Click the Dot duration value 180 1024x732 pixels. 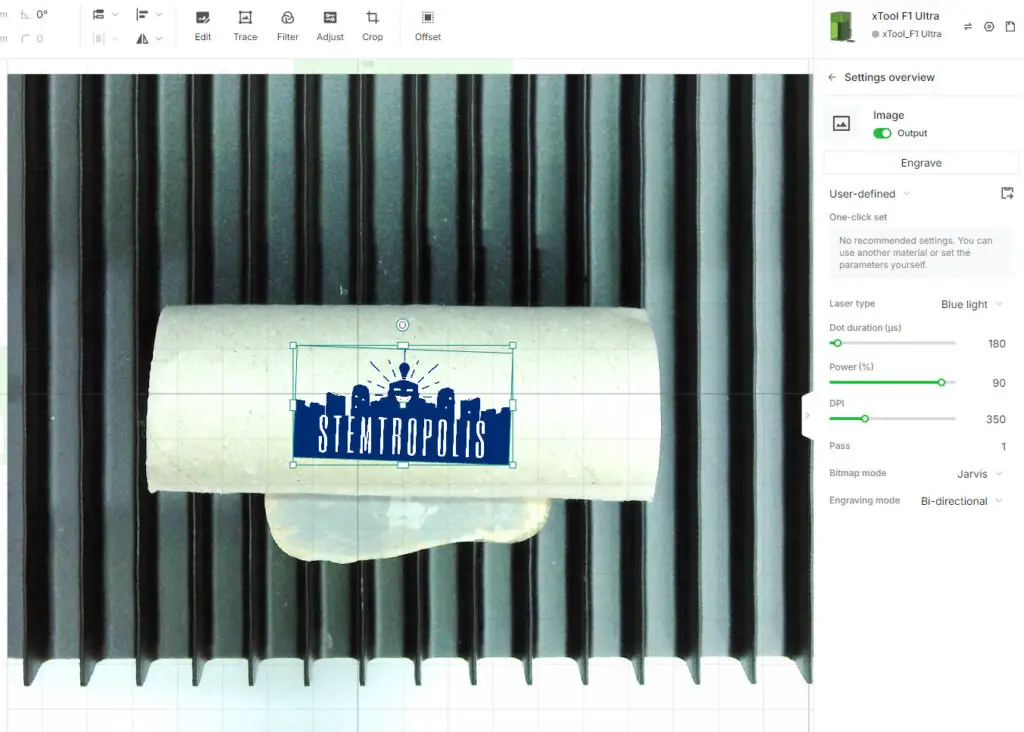pos(997,343)
